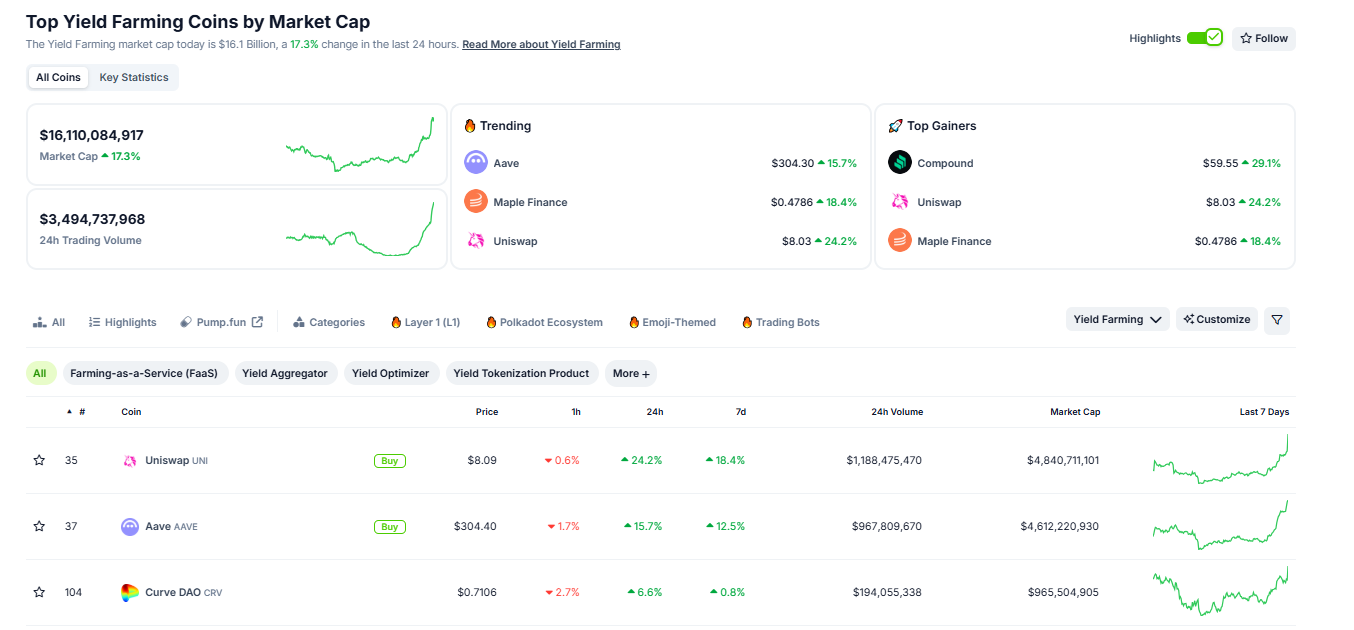Open the Polkadot Ecosystem category tab
This screenshot has height=630, width=1354.
[544, 322]
